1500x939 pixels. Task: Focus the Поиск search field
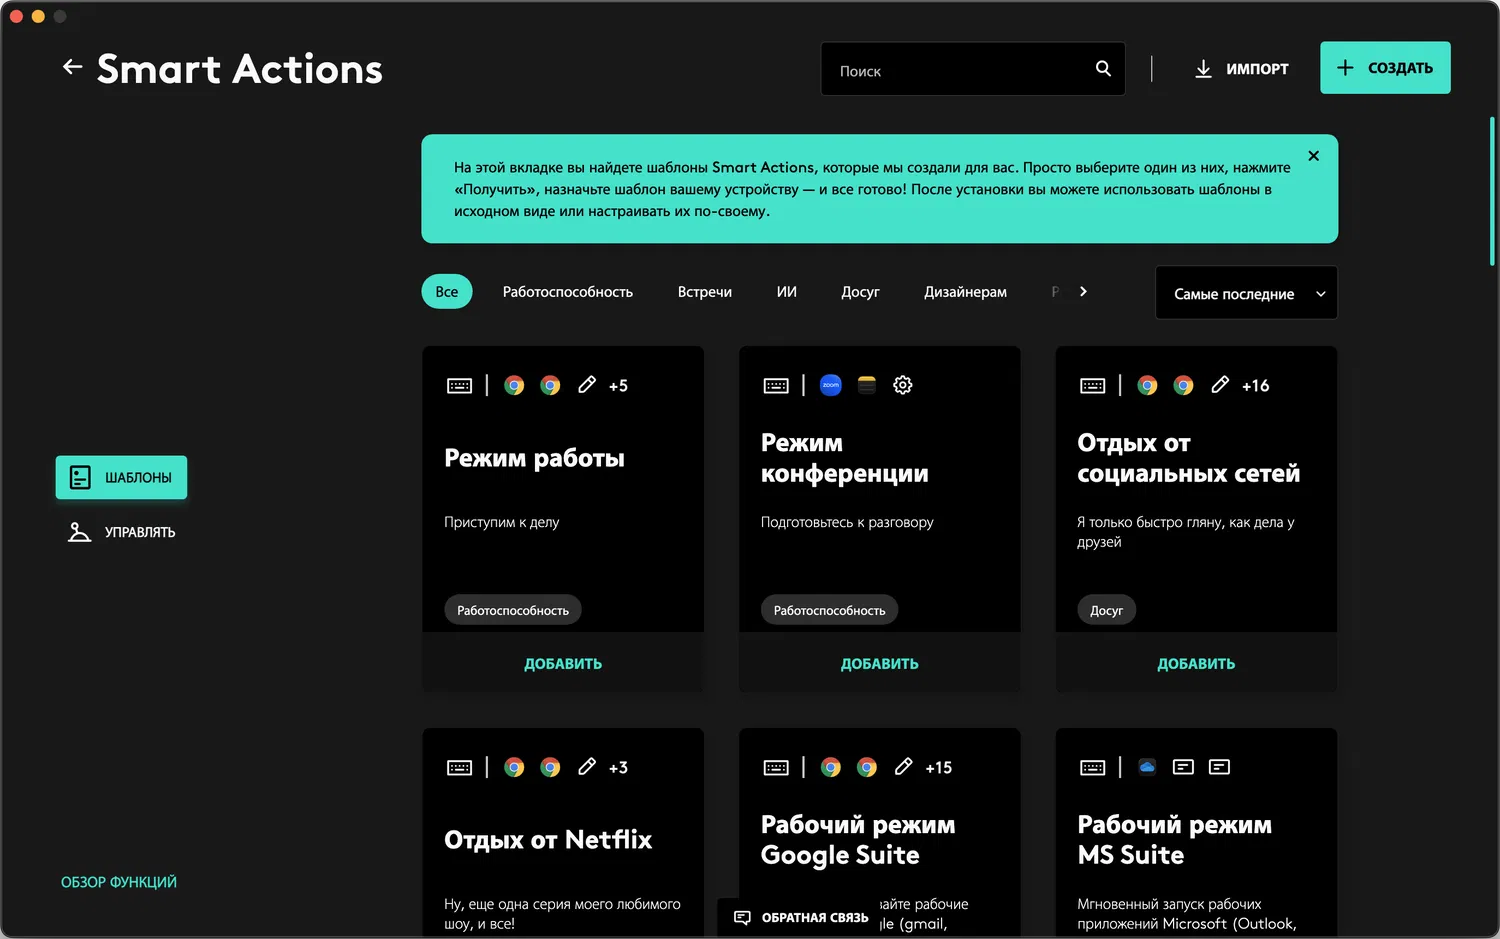973,69
